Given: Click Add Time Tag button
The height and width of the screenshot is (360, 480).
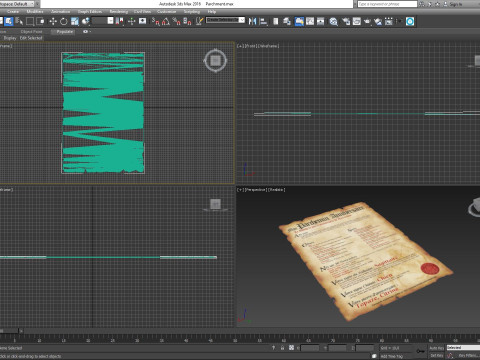Looking at the screenshot, I should point(391,356).
